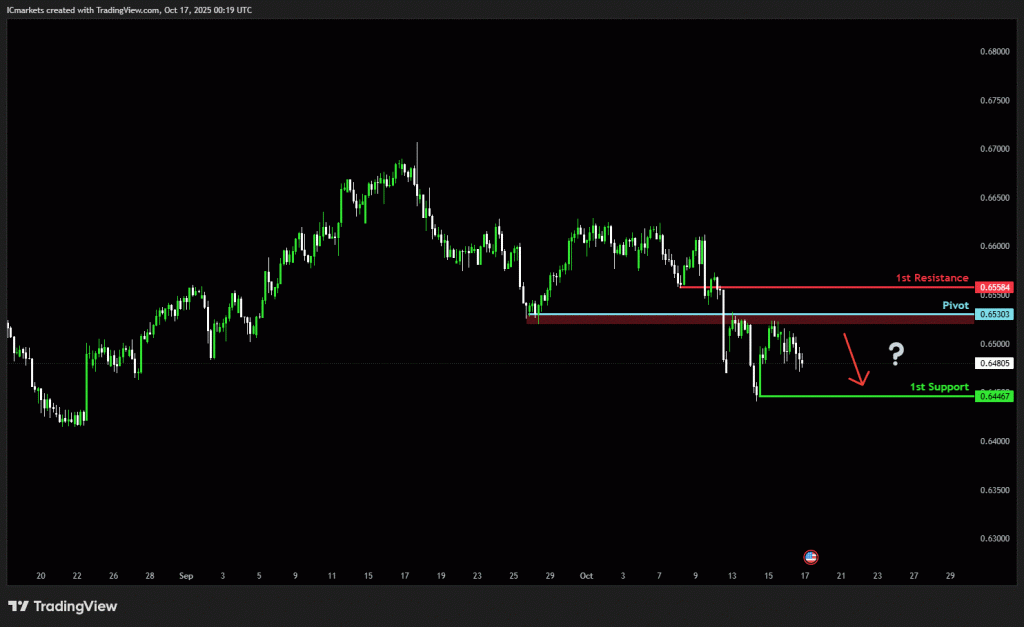Click the green 0.64467 support price tag
1024x627 pixels.
click(x=996, y=397)
